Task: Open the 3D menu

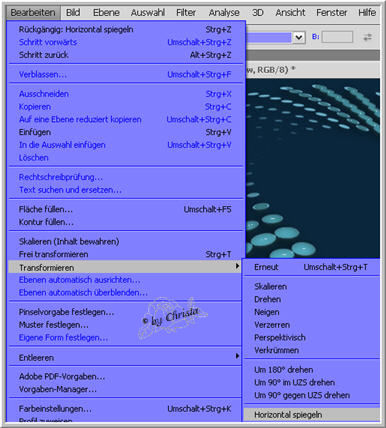Action: (258, 13)
